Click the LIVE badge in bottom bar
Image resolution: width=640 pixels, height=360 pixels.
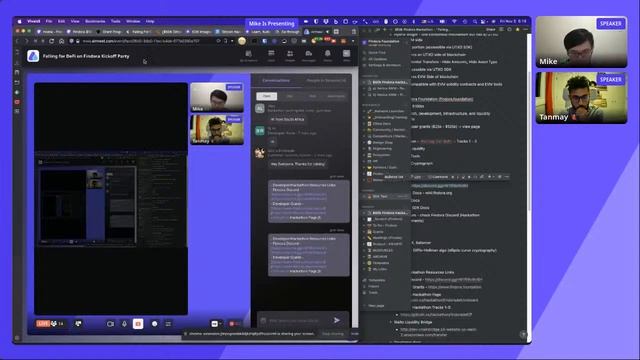[x=42, y=324]
